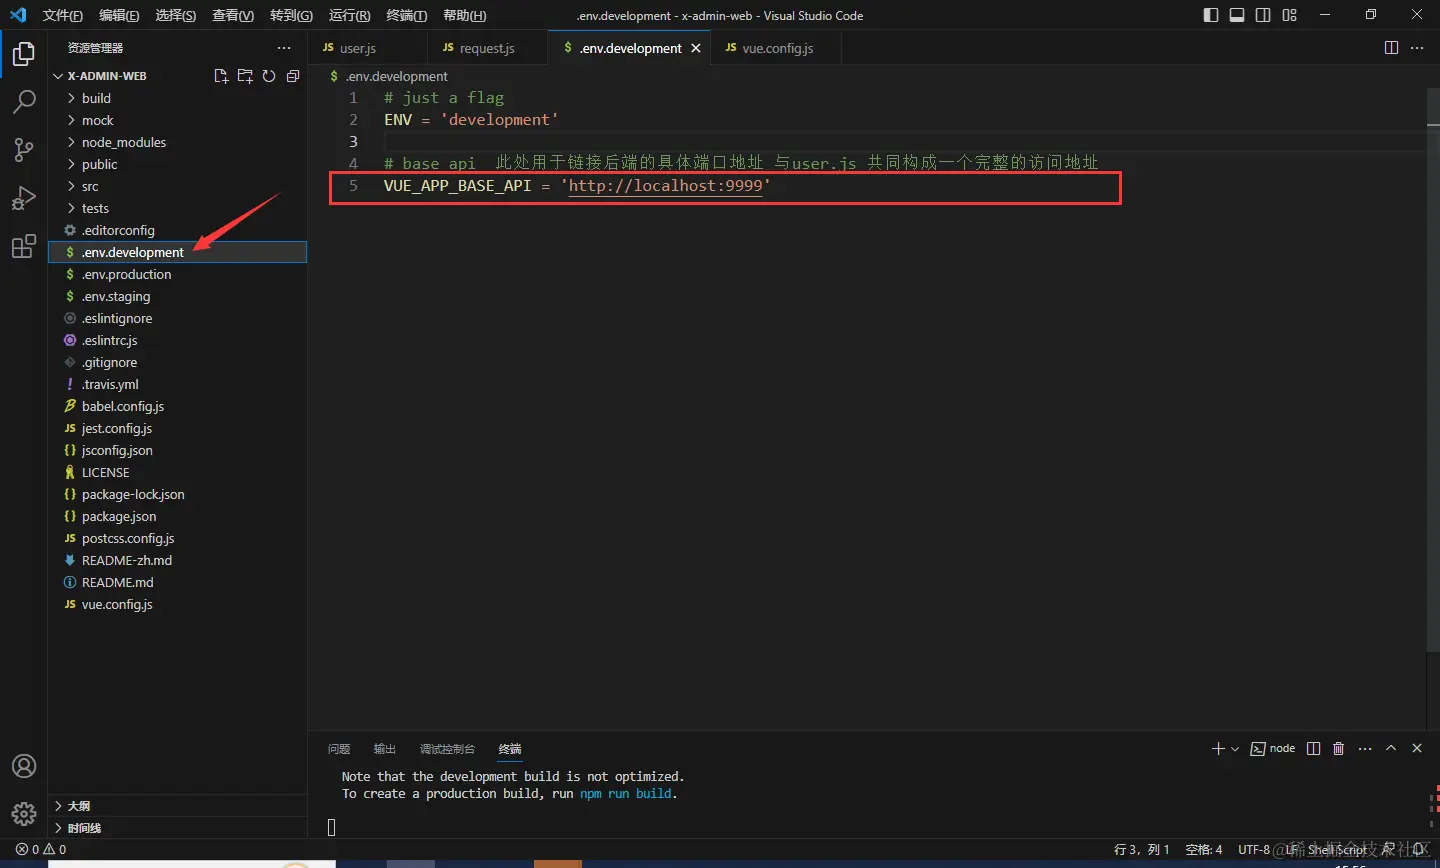Switch to the vue.config.js tab
This screenshot has height=868, width=1440.
[776, 48]
